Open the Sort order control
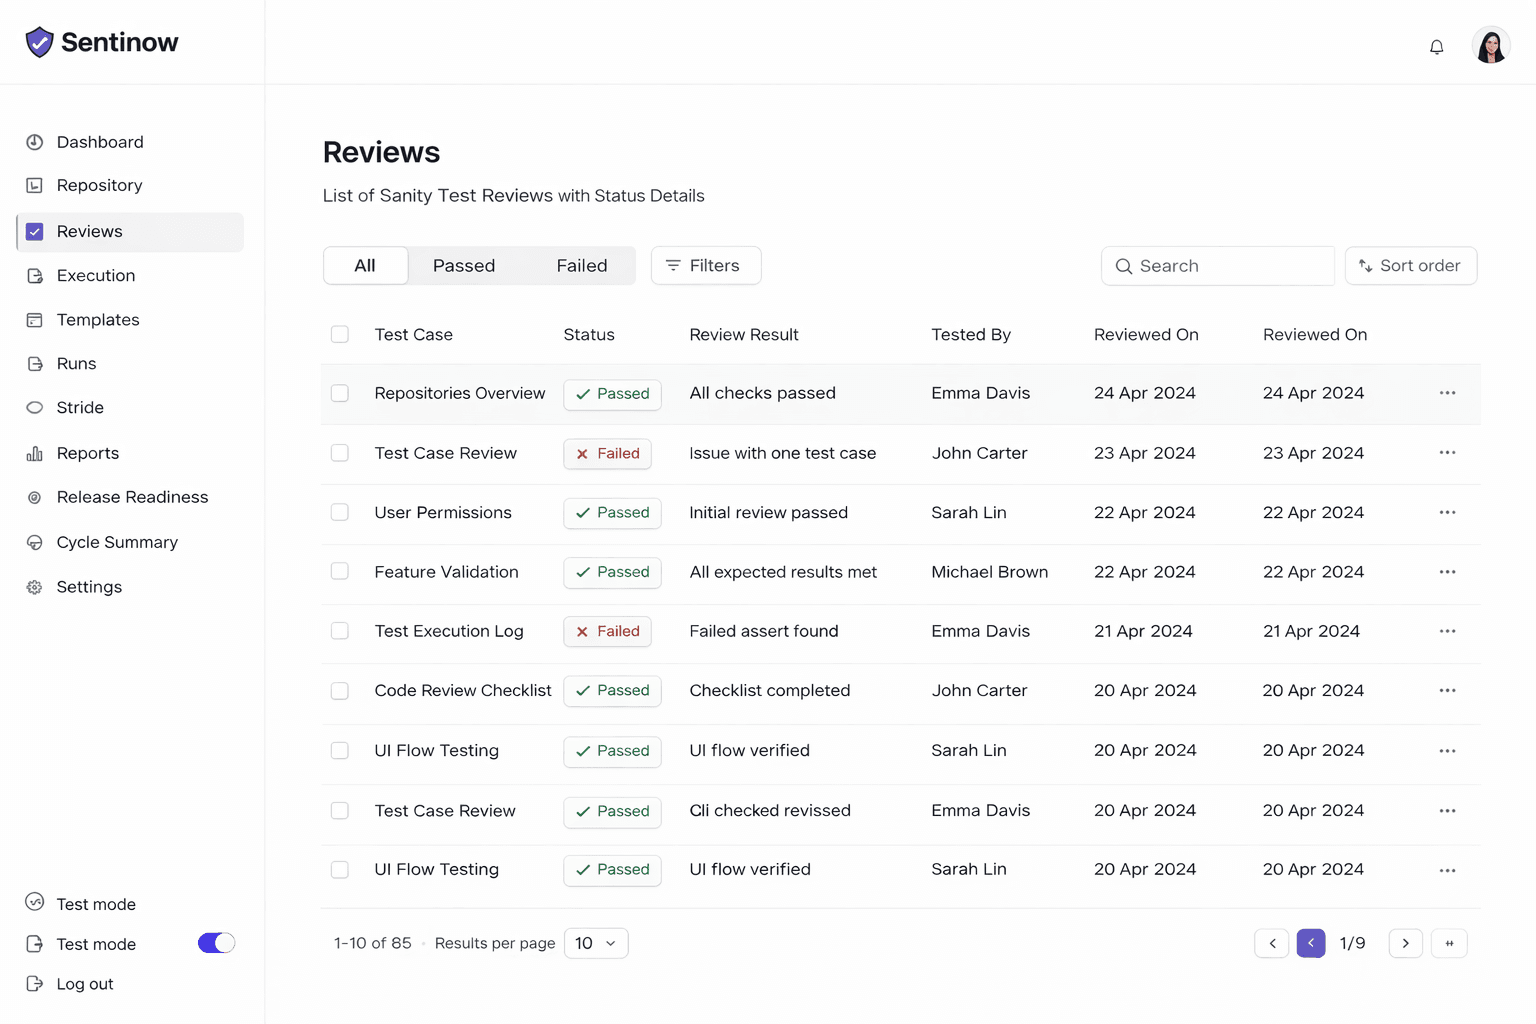Screen dimensions: 1536x1024 tap(1411, 265)
